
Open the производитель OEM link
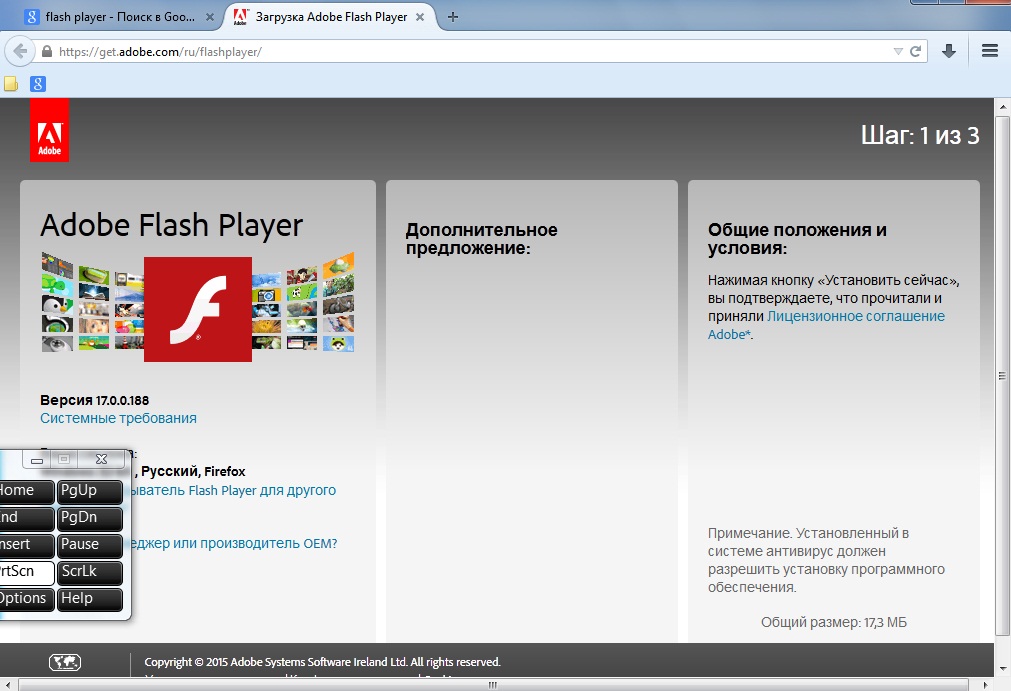coord(233,543)
